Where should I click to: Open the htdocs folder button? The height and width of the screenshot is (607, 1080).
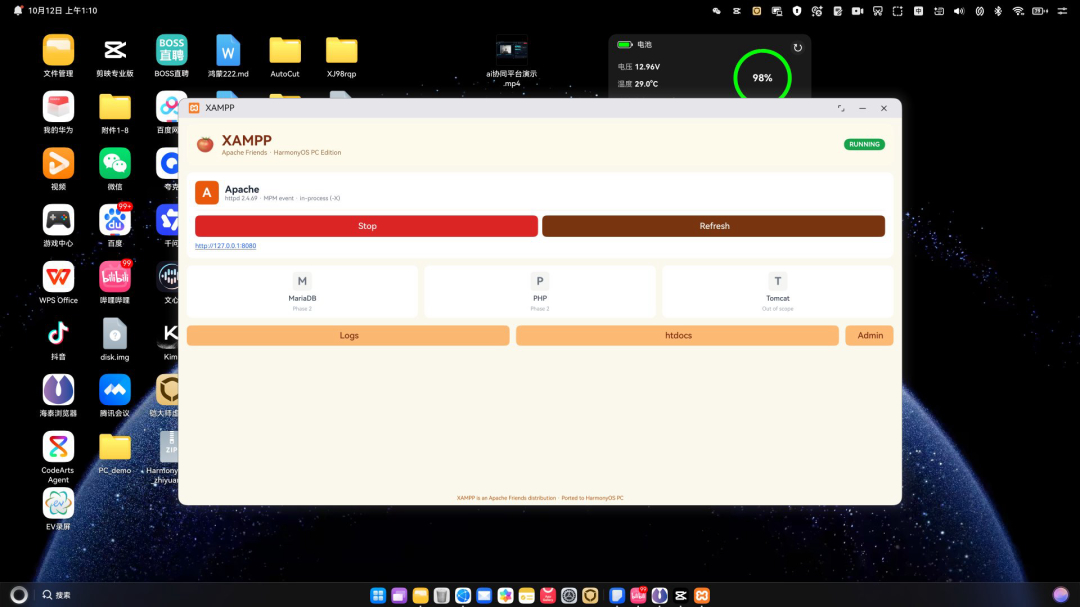click(x=678, y=336)
